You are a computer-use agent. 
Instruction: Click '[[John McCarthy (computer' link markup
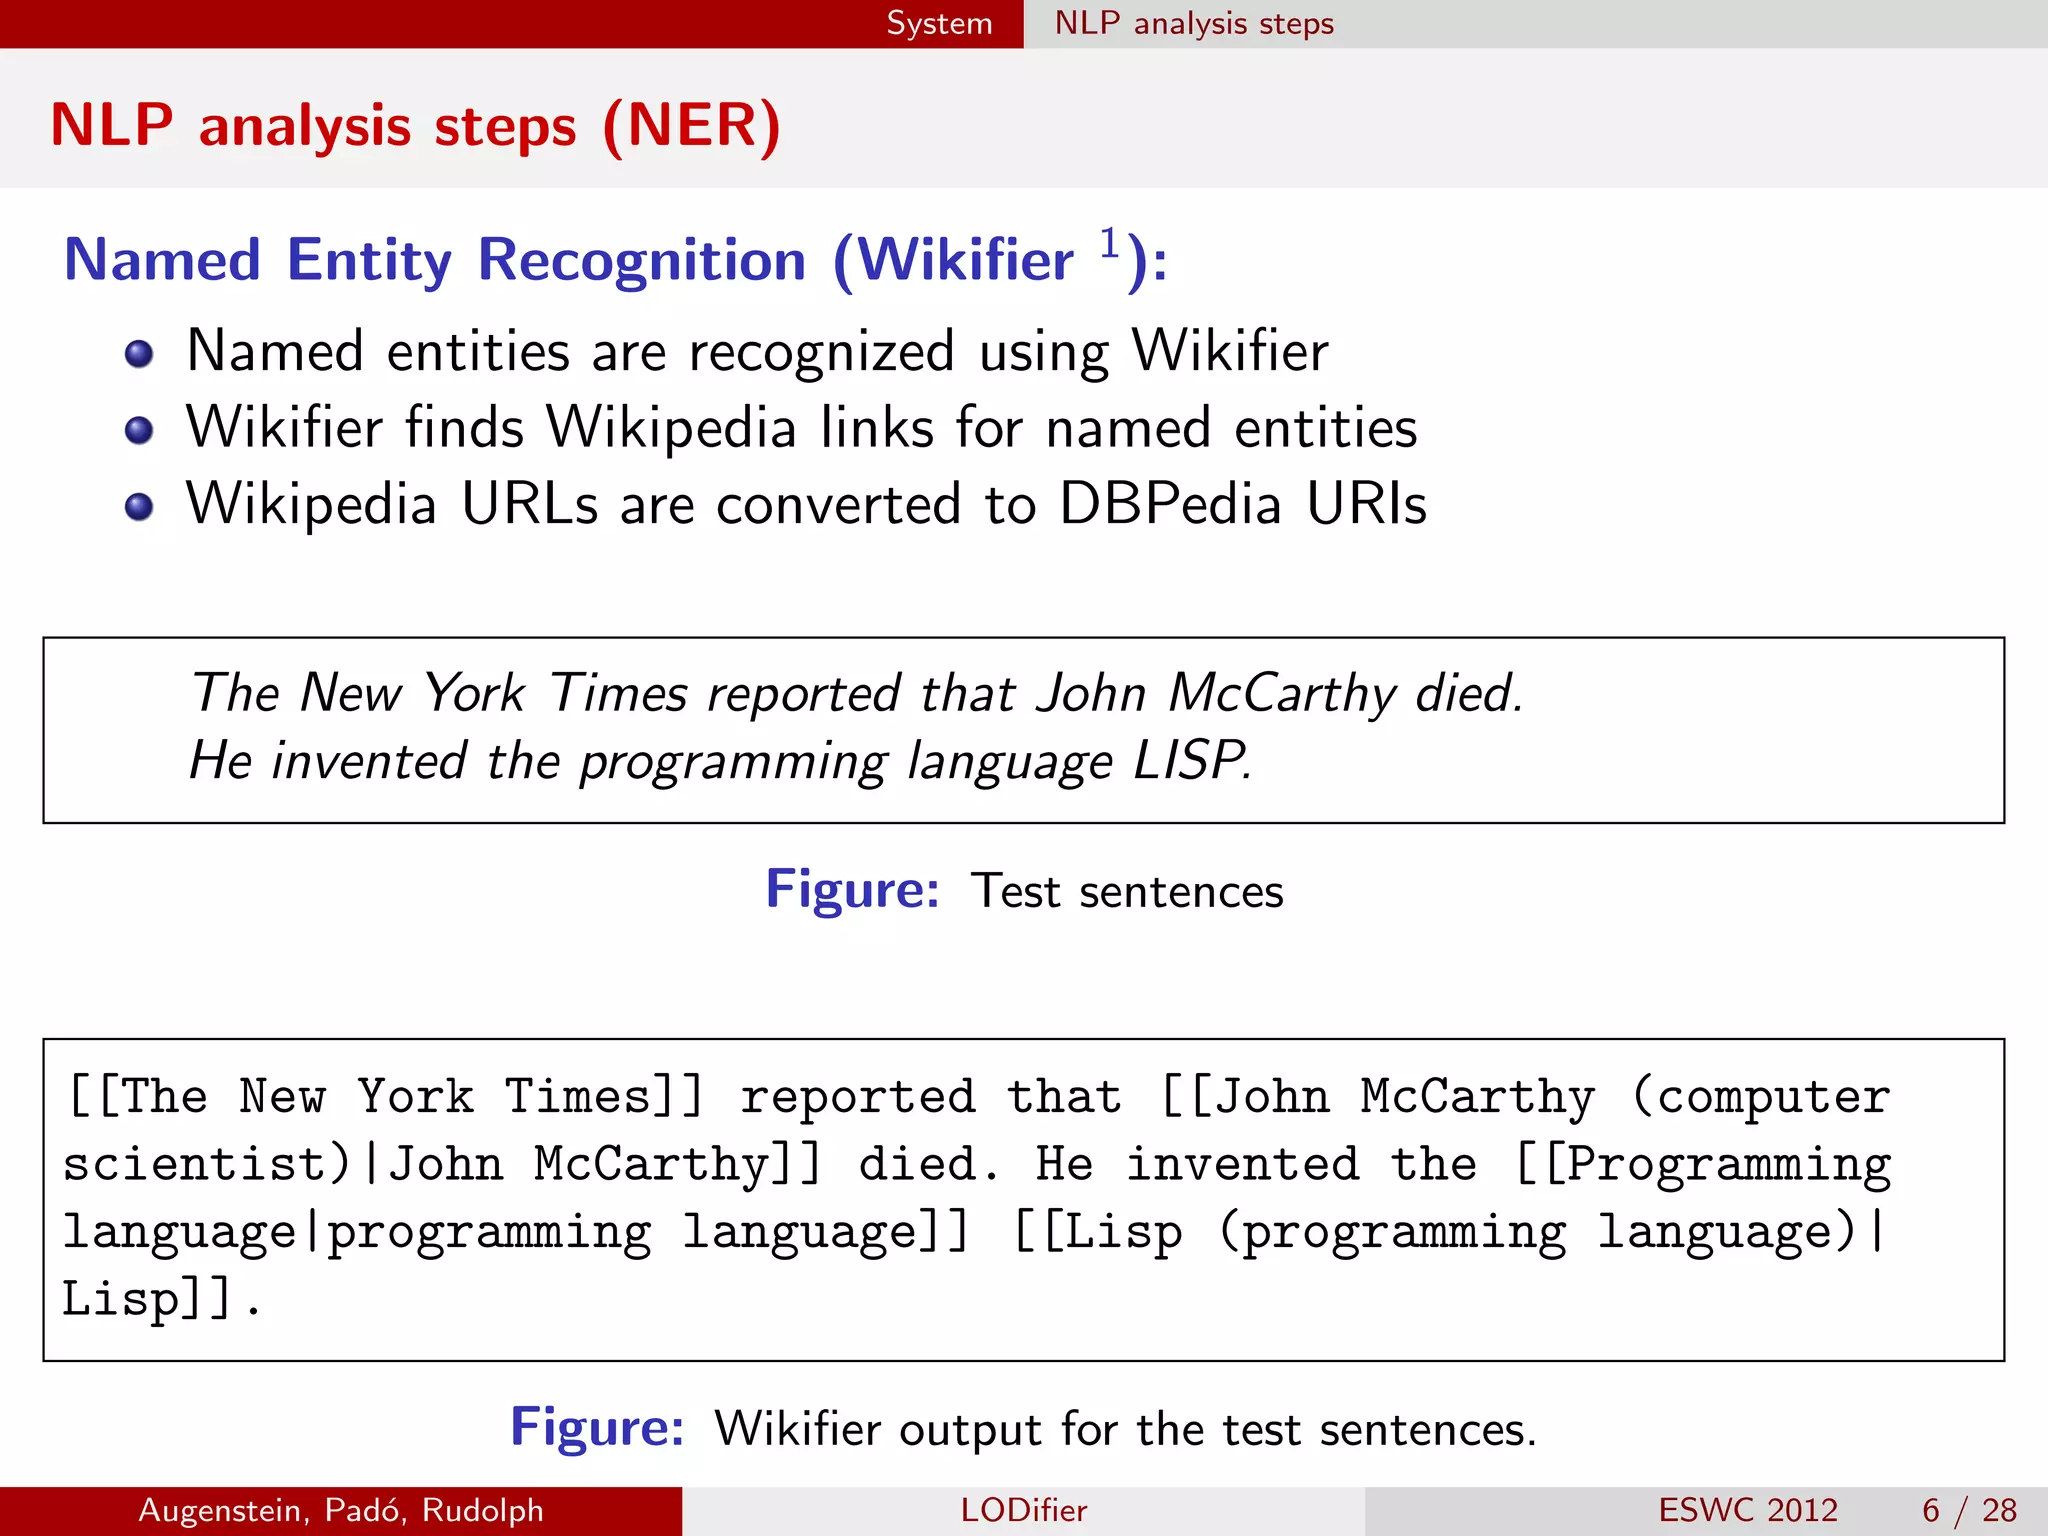point(1526,1097)
